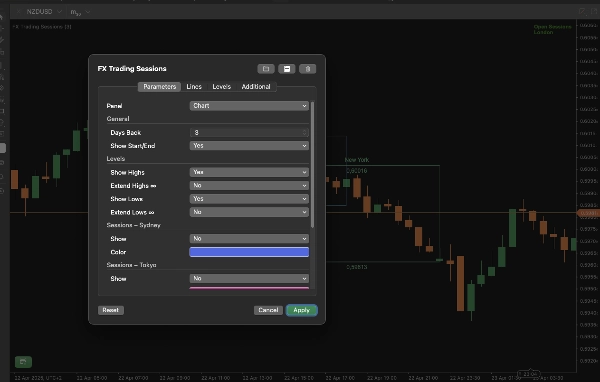
Task: Click the 'Sessions – Sydney' section heading
Action: coord(134,225)
